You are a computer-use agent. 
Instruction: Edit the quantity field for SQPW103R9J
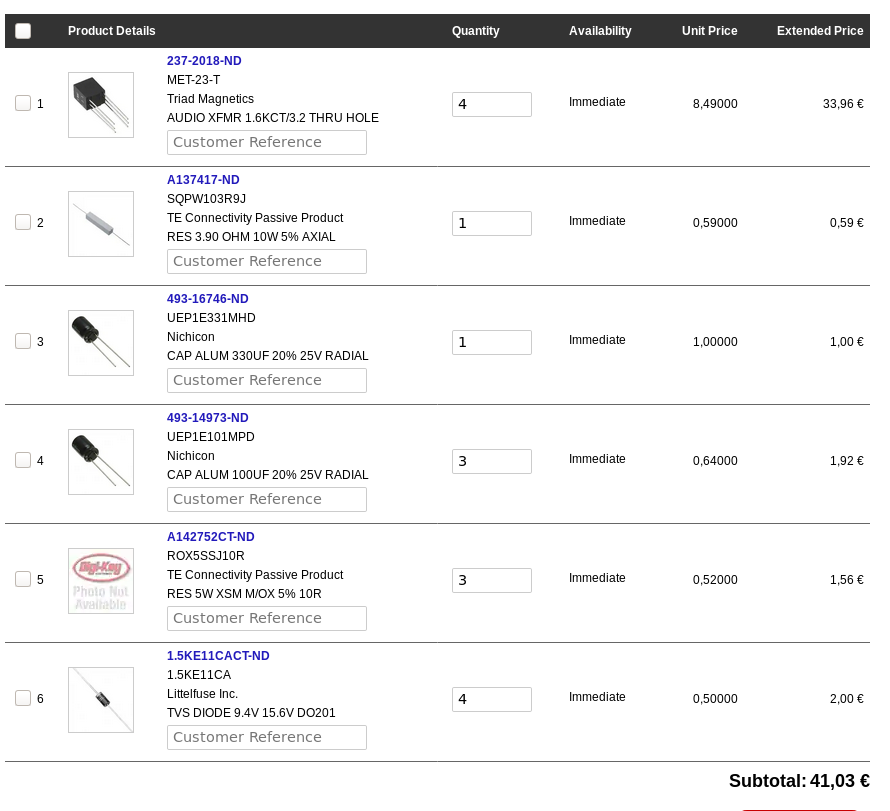[x=492, y=223]
